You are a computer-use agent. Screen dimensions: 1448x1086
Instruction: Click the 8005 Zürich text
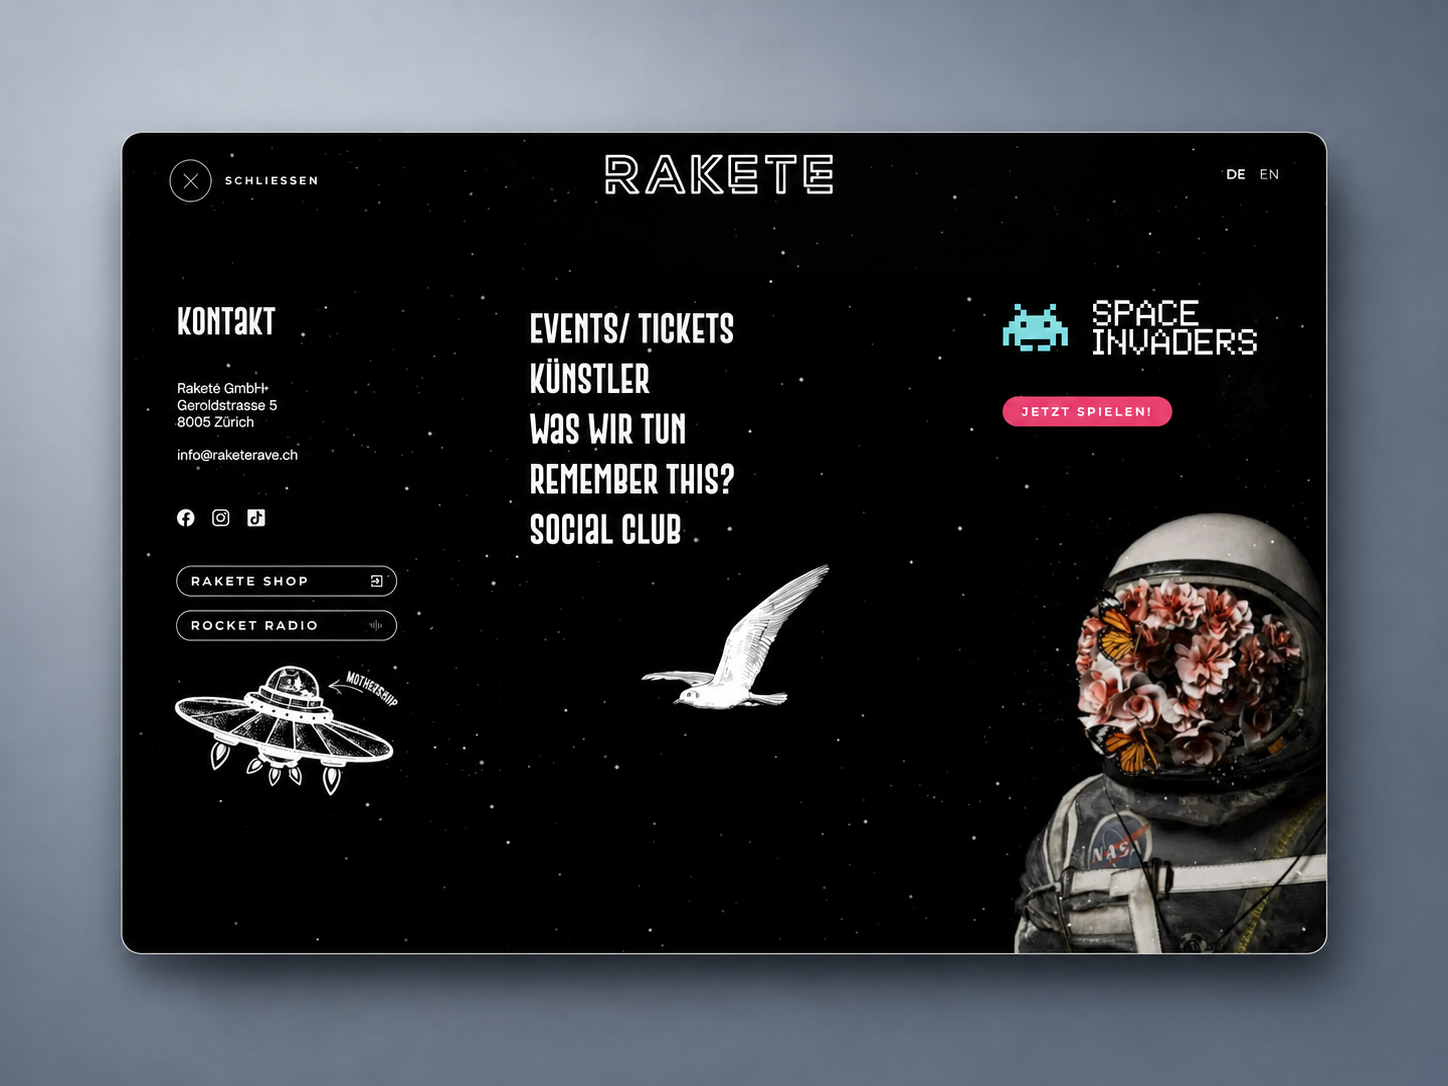coord(215,422)
